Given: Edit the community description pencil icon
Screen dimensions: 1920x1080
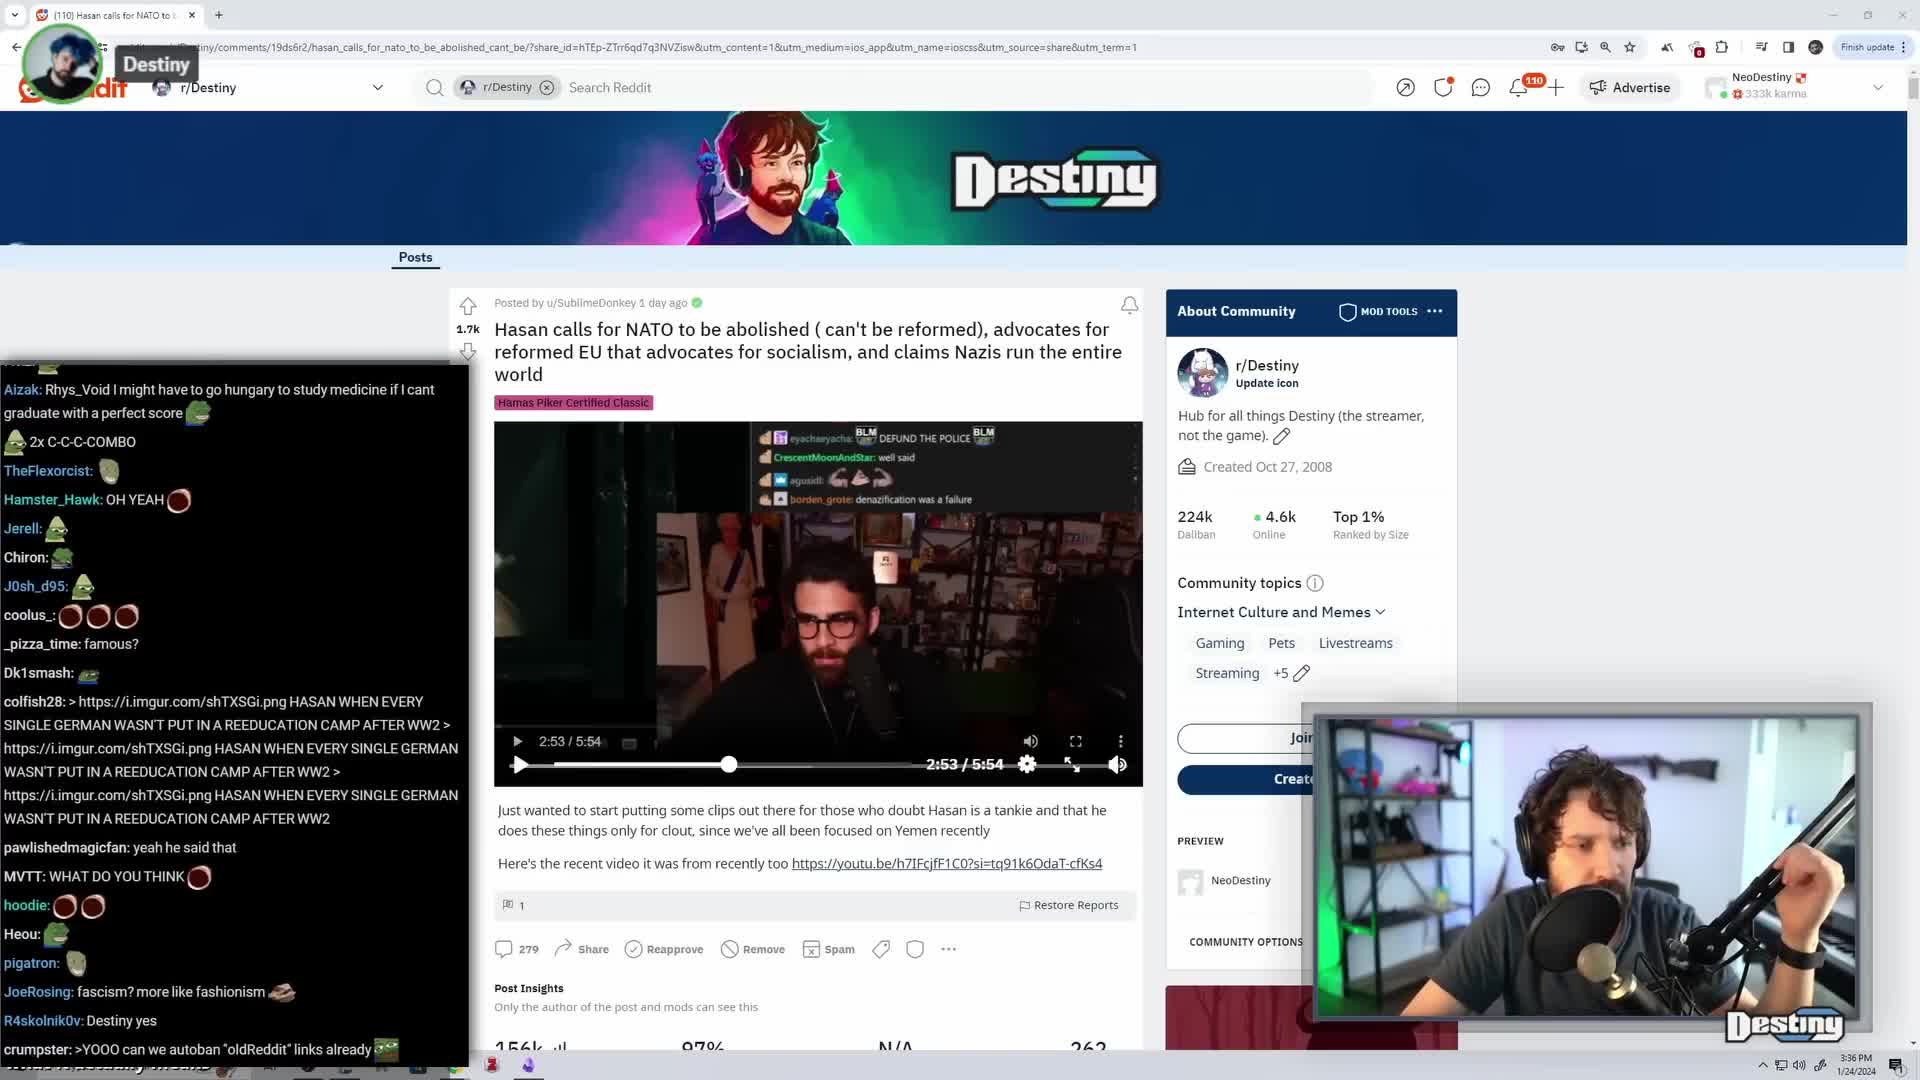Looking at the screenshot, I should pyautogui.click(x=1281, y=436).
